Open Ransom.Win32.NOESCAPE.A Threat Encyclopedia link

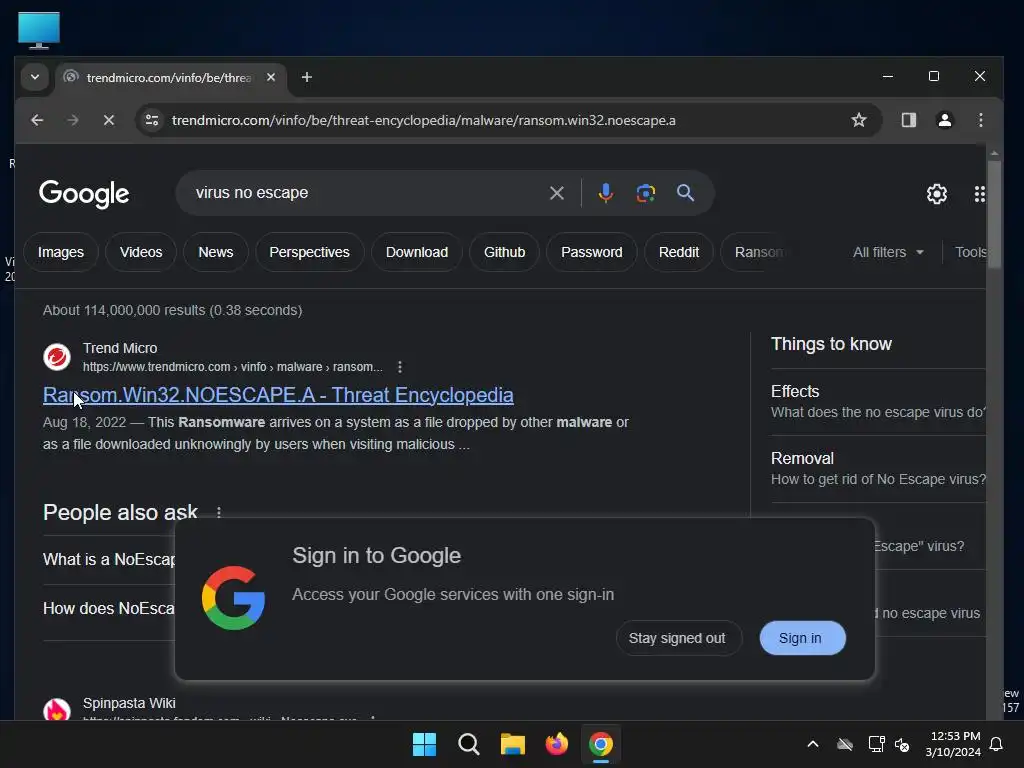point(278,395)
